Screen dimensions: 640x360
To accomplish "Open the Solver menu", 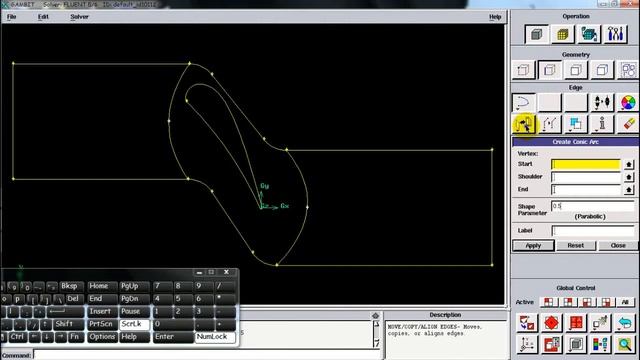I will click(x=79, y=17).
